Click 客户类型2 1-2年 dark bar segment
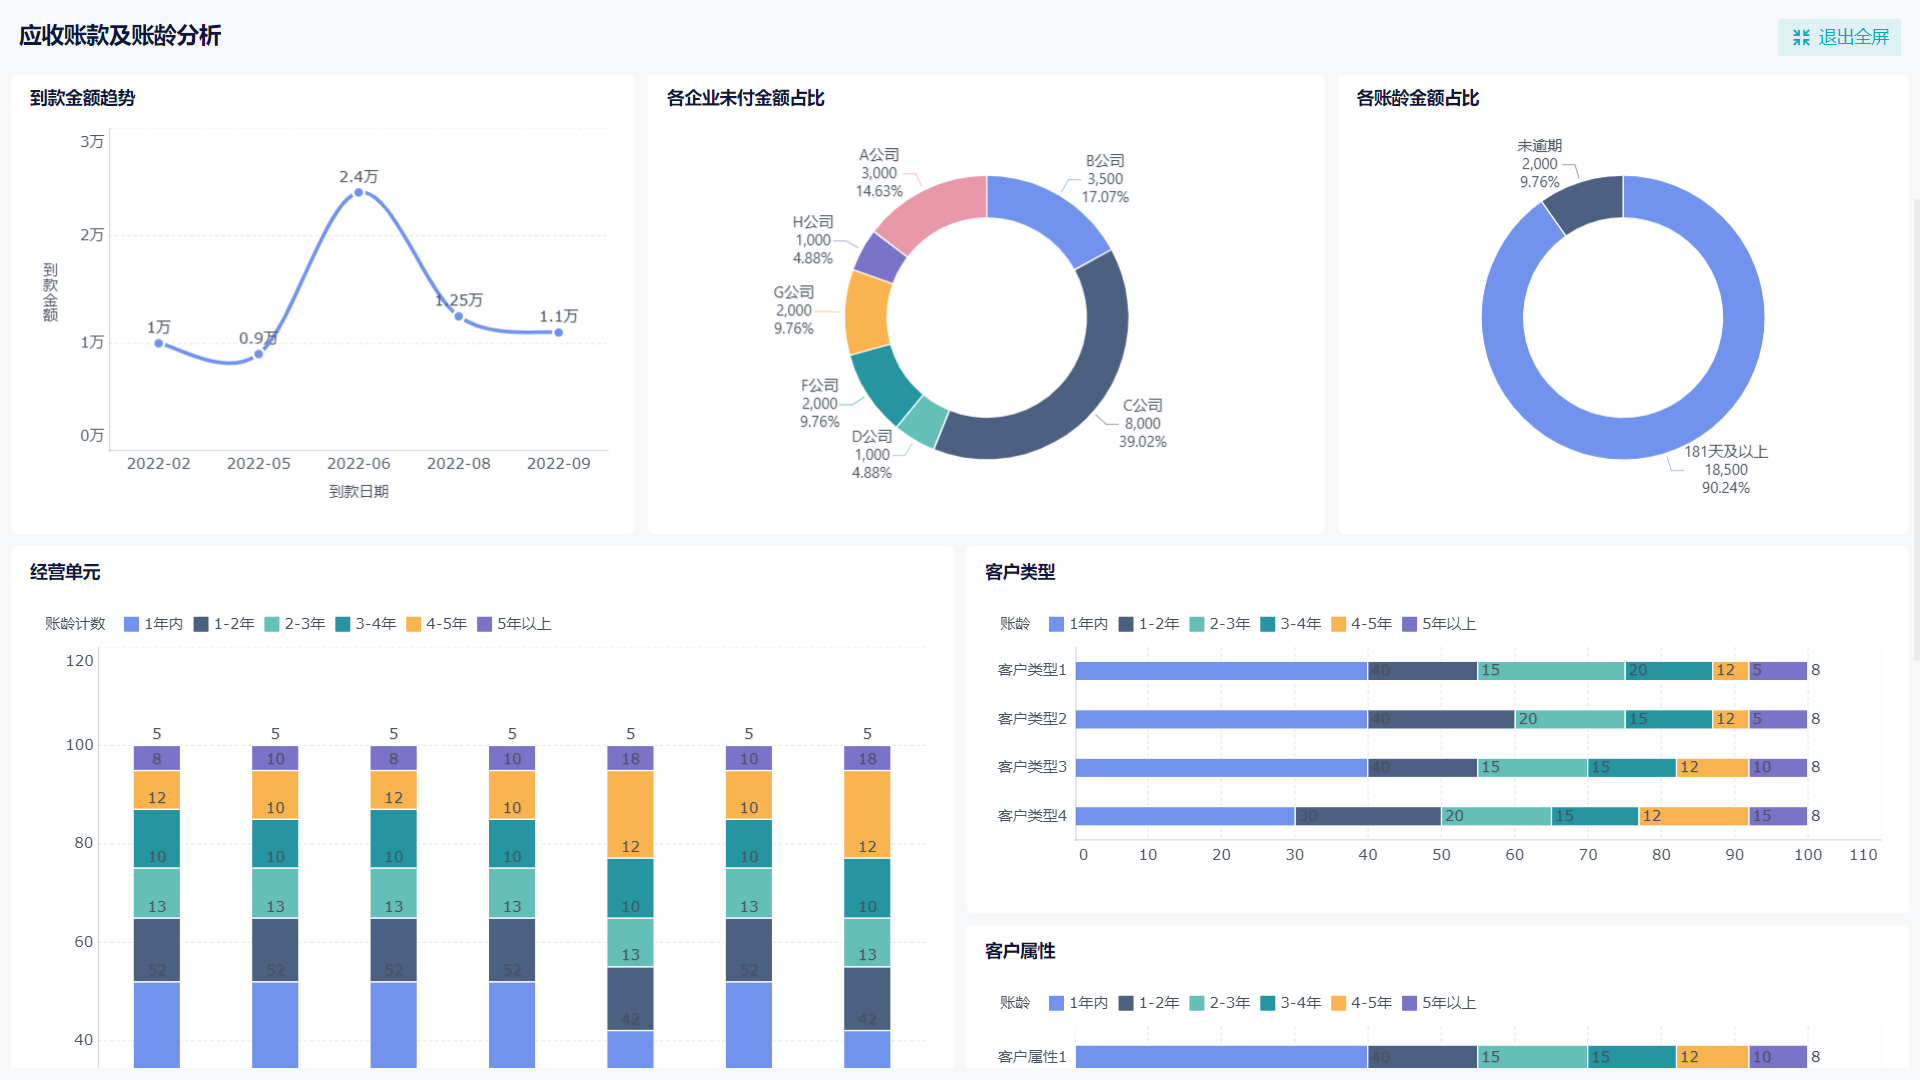 tap(1440, 719)
